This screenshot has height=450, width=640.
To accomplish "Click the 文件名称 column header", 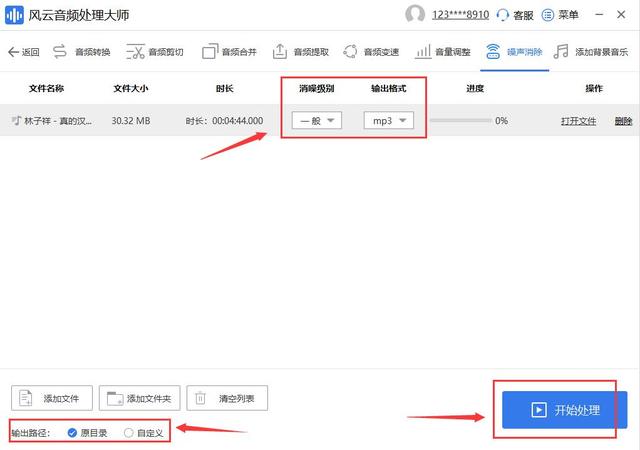I will (x=46, y=88).
